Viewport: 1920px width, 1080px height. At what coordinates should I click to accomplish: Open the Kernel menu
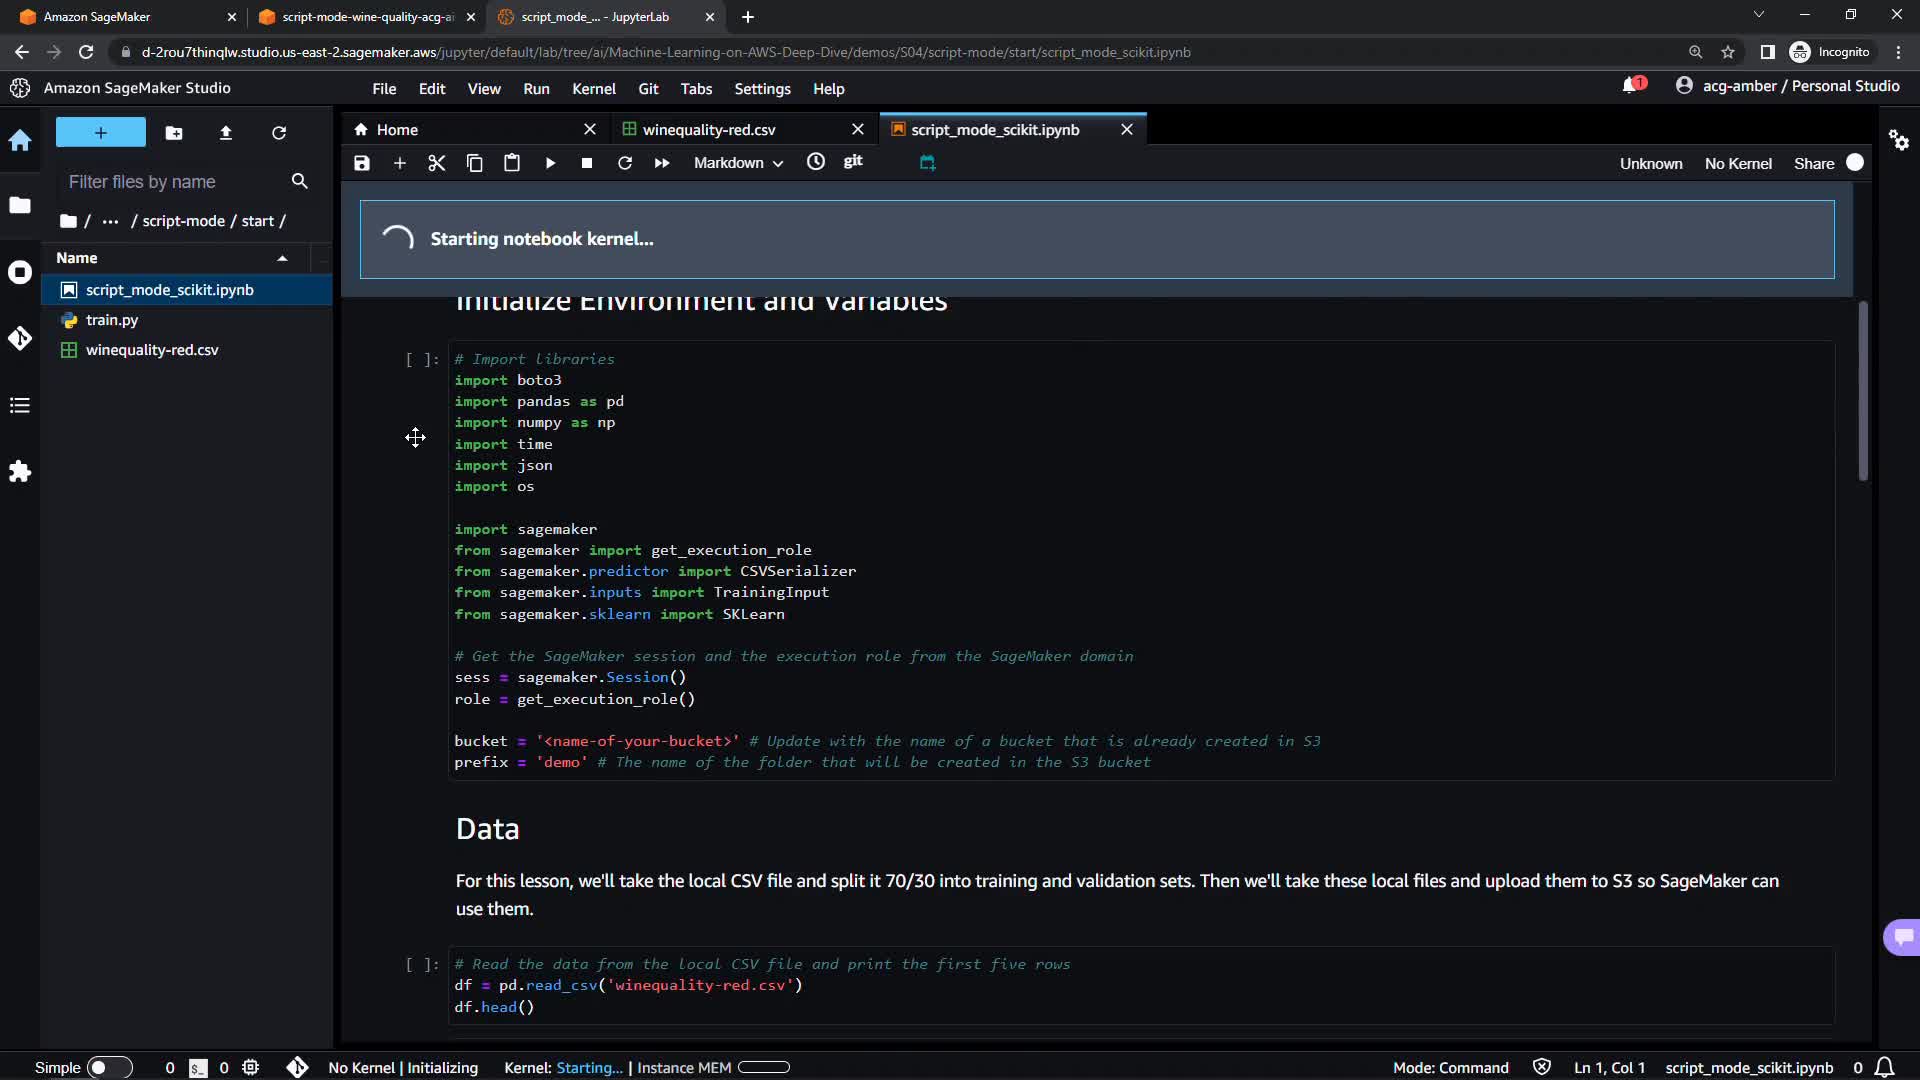[593, 89]
